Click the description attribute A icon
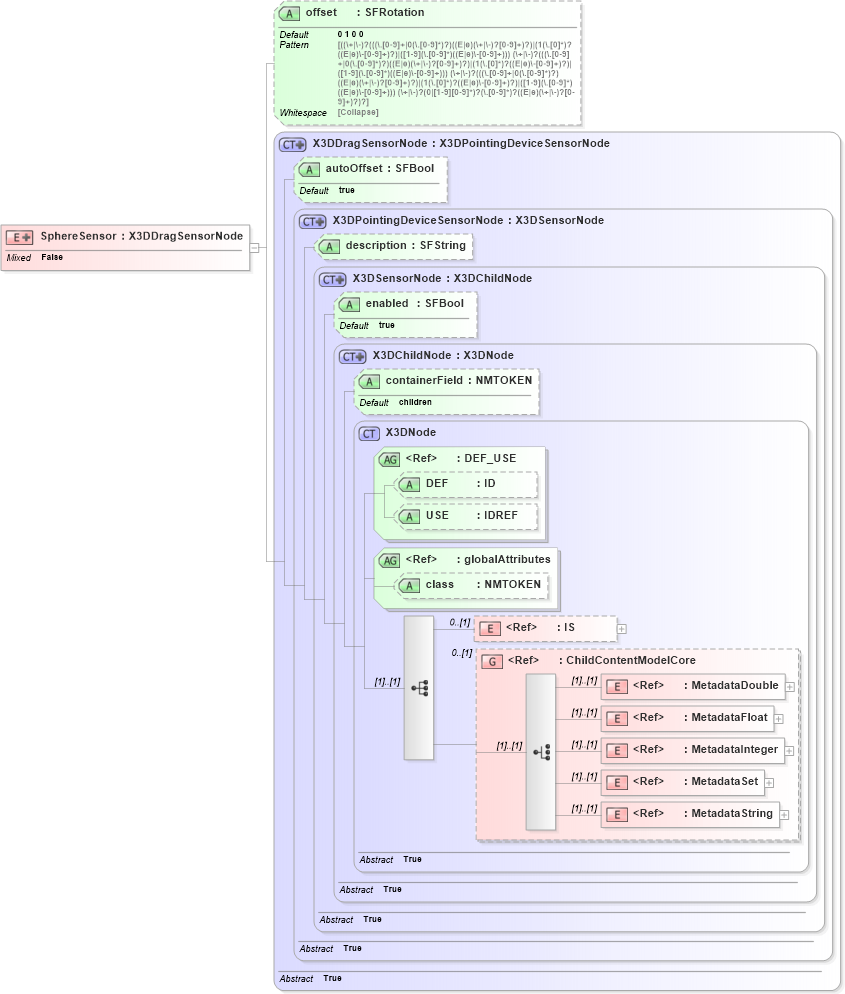The width and height of the screenshot is (845, 994). pos(329,247)
